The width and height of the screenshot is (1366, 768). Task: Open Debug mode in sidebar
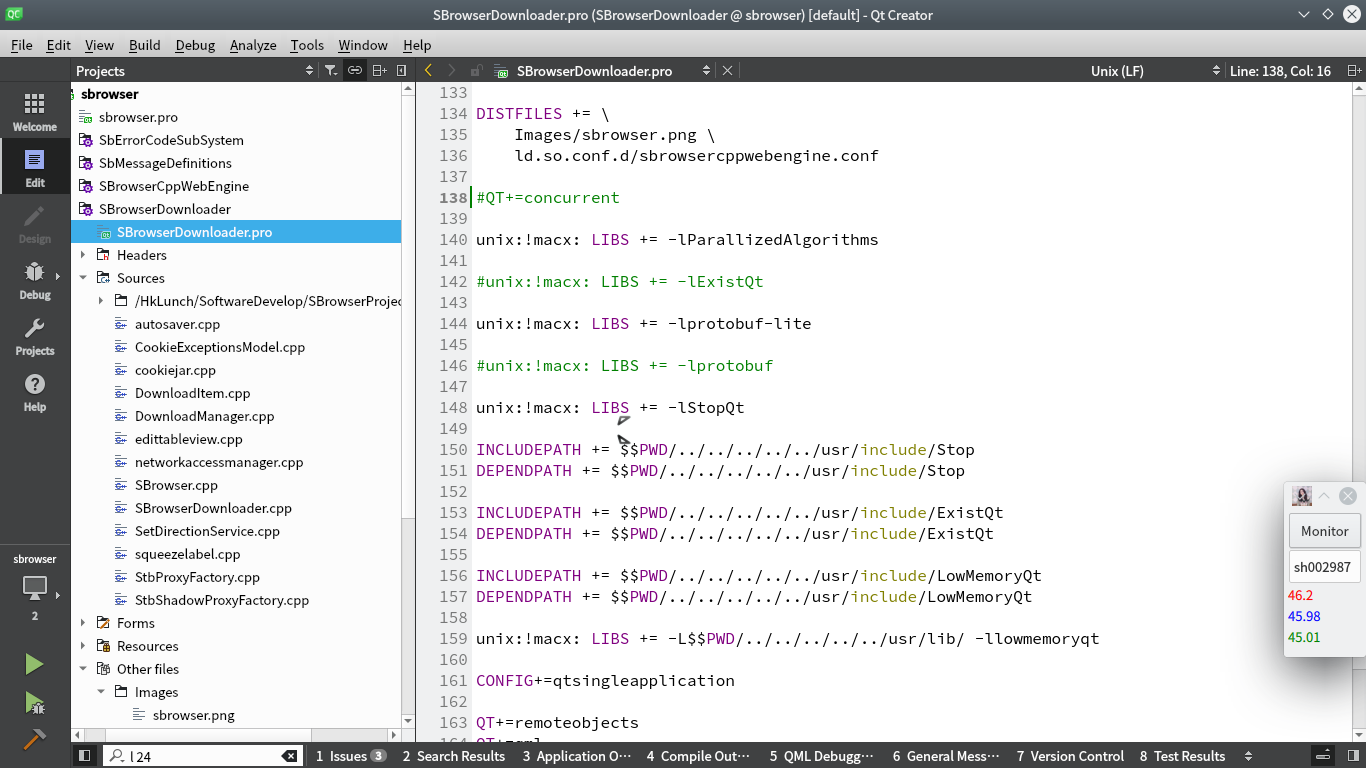click(x=35, y=280)
